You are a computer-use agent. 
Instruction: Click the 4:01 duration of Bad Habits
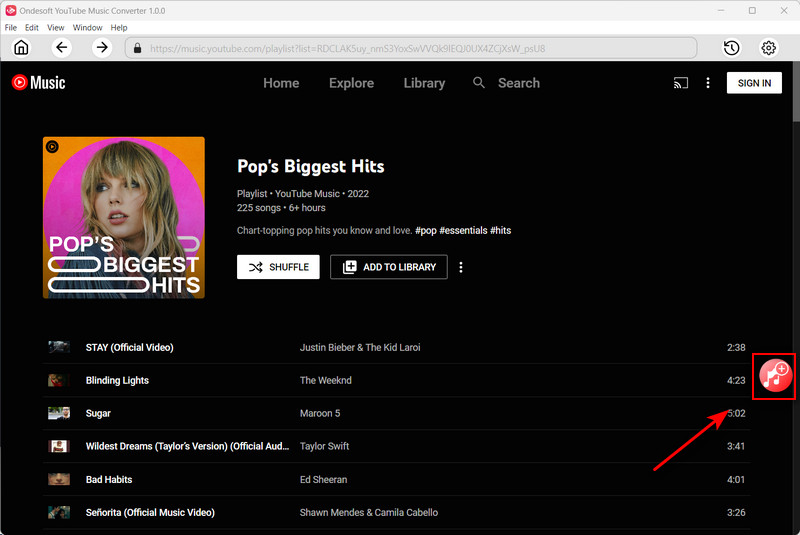click(736, 479)
